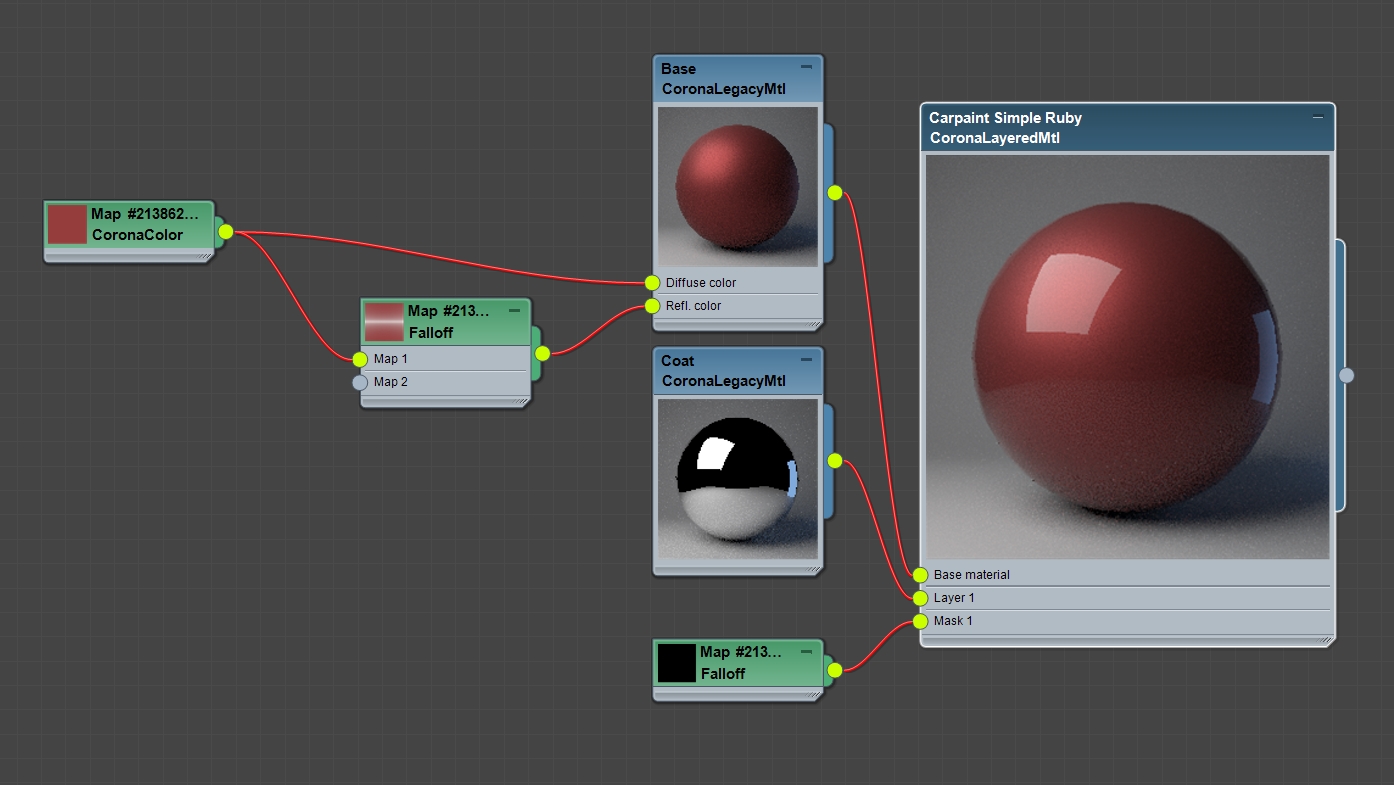
Task: Select the Base material sphere preview
Action: 738,186
